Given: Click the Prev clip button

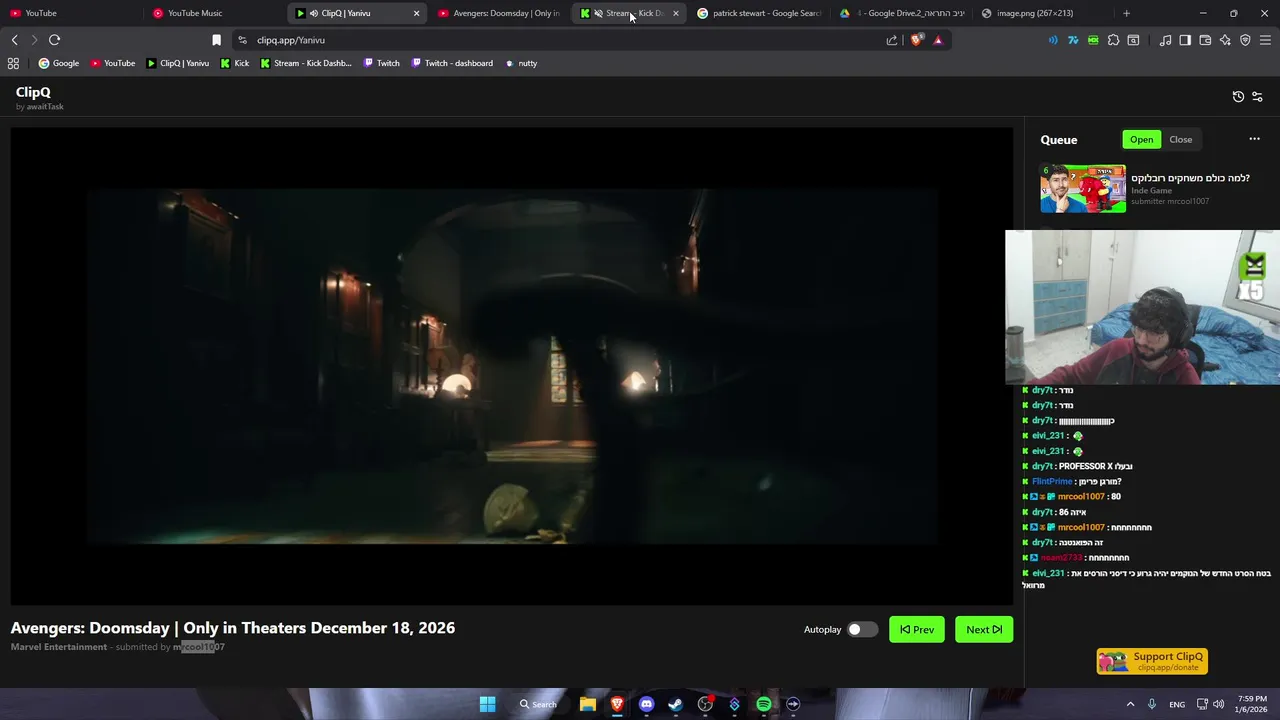Looking at the screenshot, I should pos(916,629).
